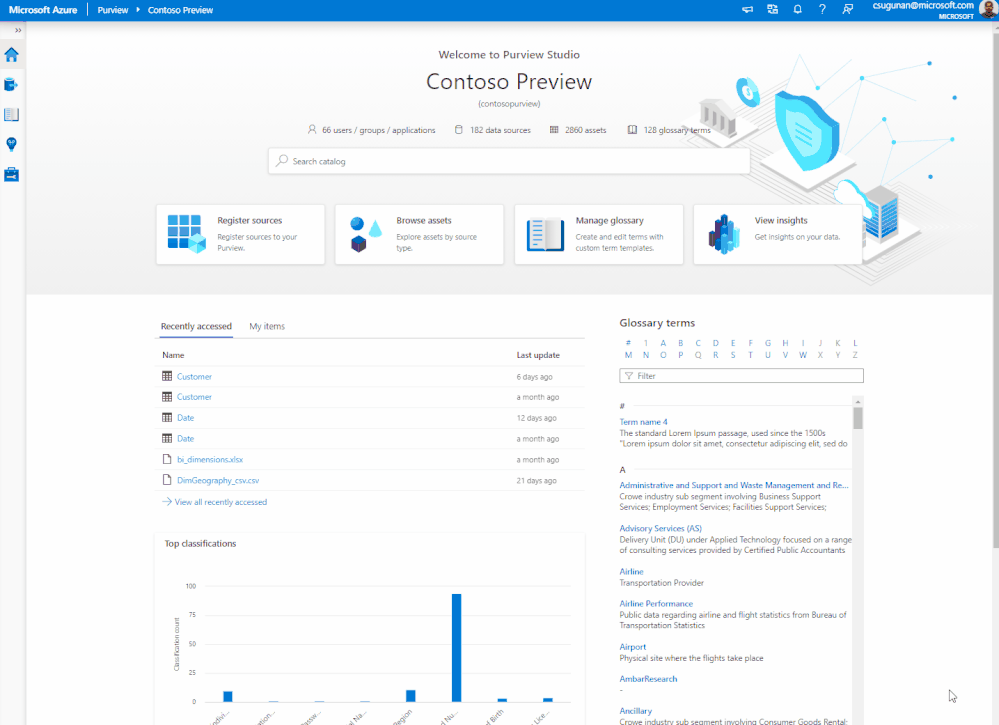Click Purview in the breadcrumb
Image resolution: width=999 pixels, height=725 pixels.
point(113,10)
